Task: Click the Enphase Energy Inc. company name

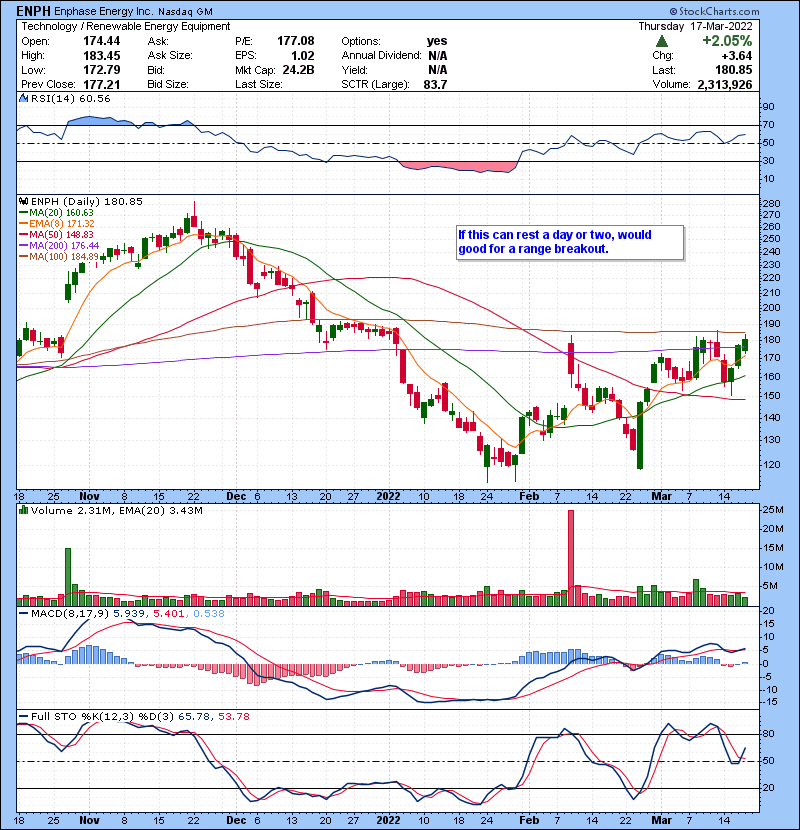Action: (104, 12)
